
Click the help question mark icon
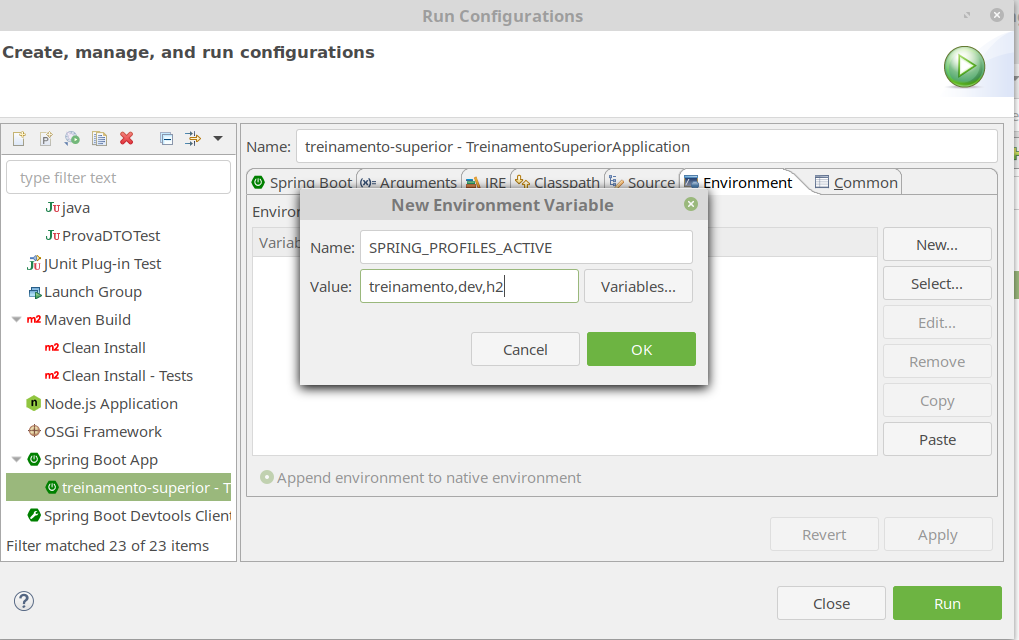click(x=24, y=600)
